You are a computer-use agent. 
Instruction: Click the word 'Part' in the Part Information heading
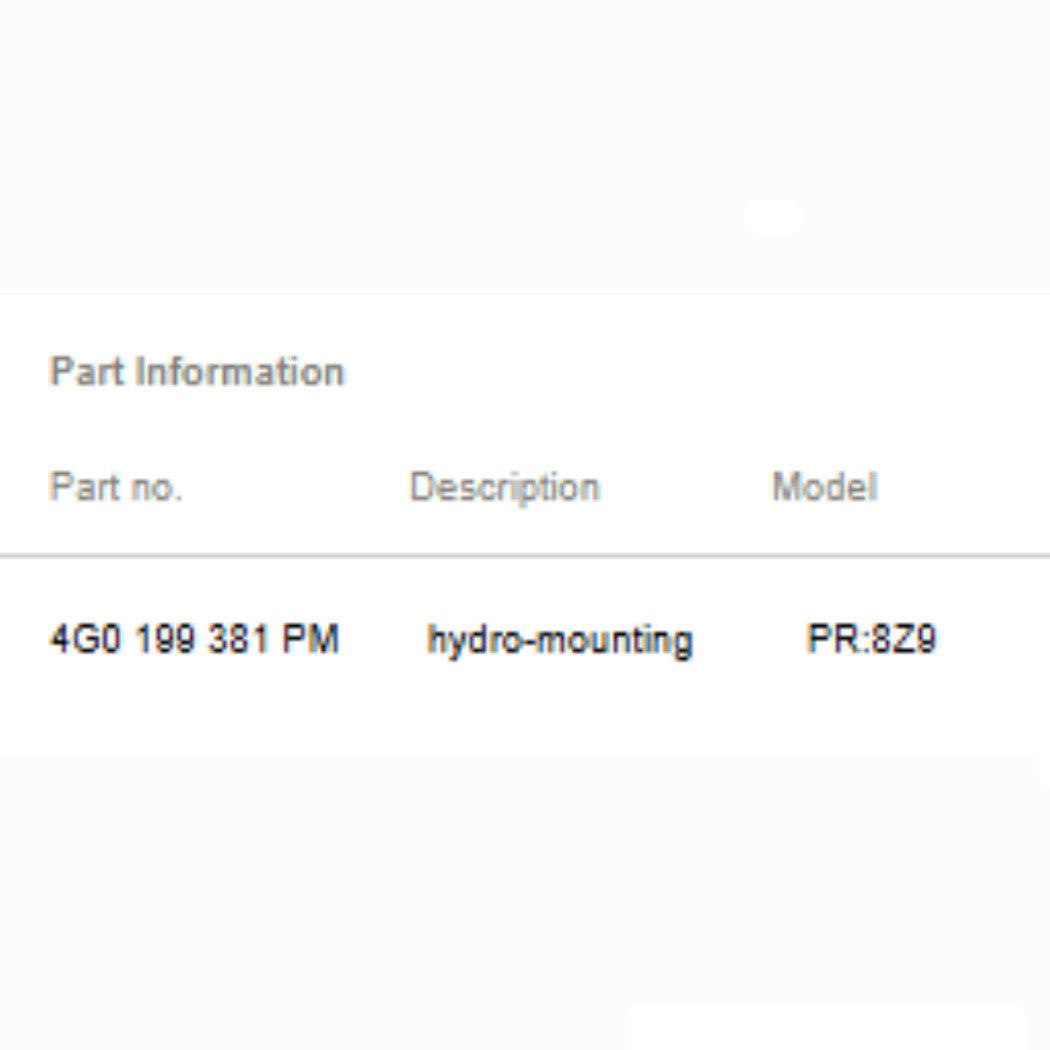pos(87,371)
